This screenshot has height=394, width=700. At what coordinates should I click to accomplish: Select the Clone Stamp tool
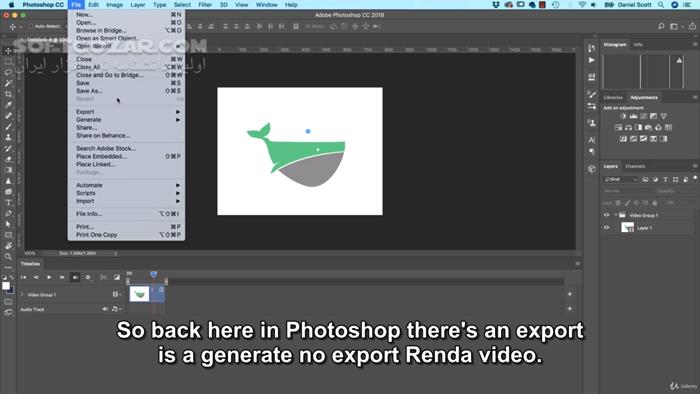[8, 137]
